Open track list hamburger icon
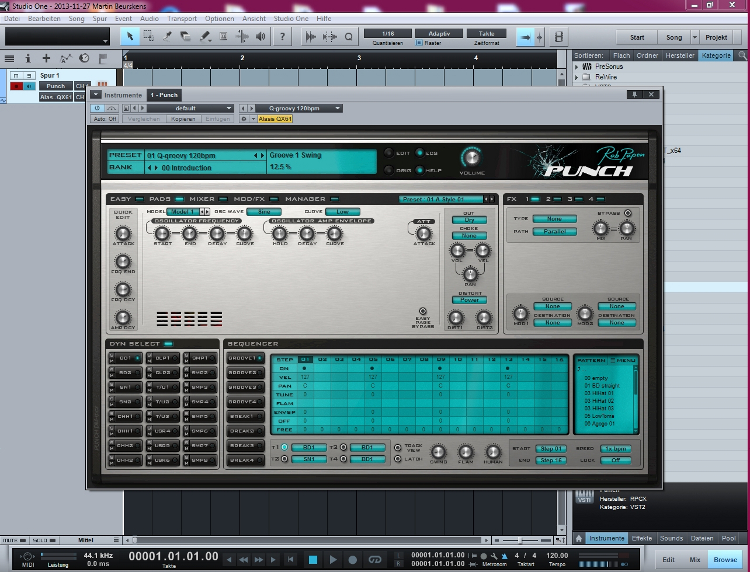Viewport: 750px width, 572px height. coord(9,58)
